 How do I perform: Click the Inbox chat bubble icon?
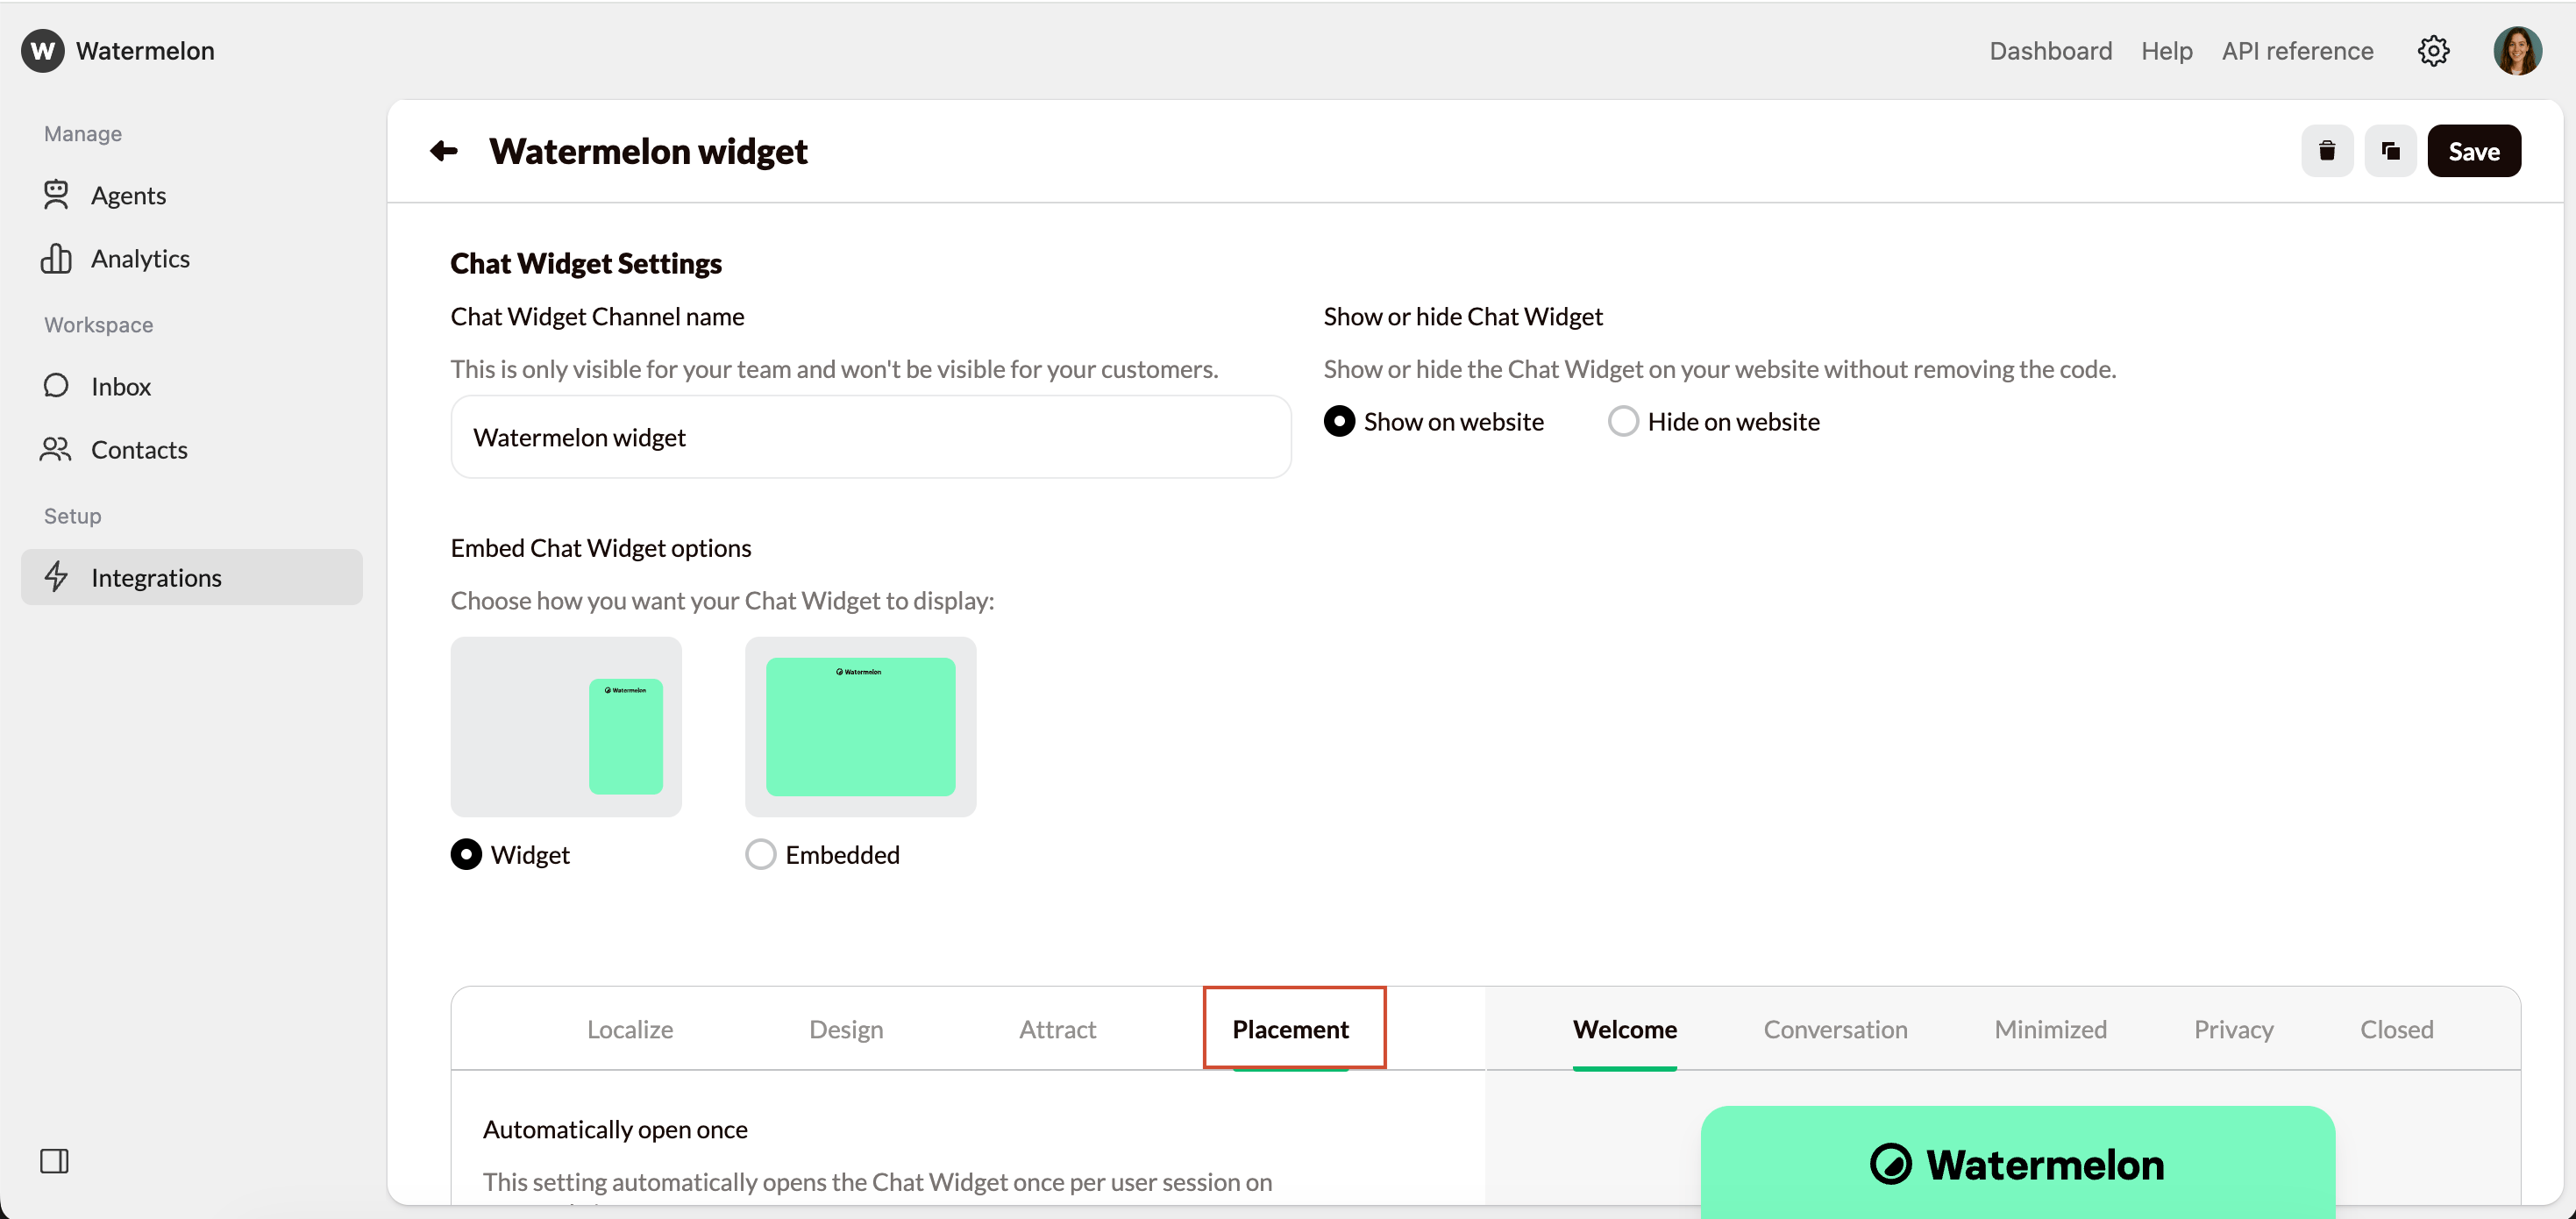(56, 386)
